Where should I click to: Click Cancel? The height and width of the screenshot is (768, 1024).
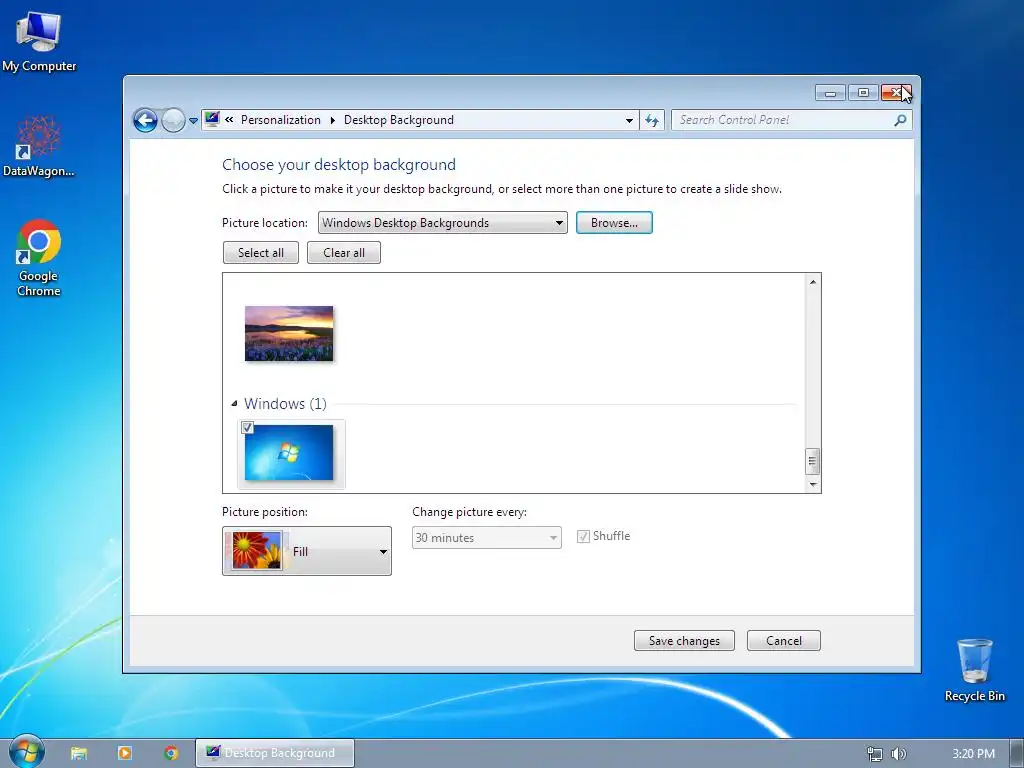pos(784,641)
